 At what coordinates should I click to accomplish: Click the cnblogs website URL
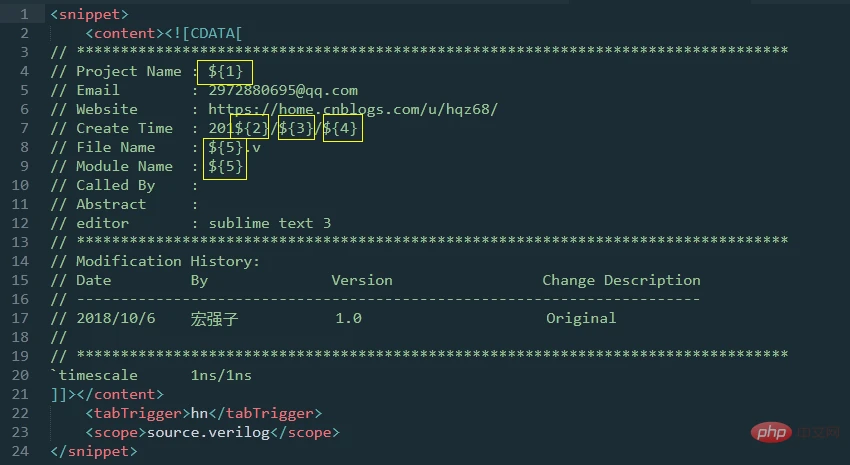[352, 109]
